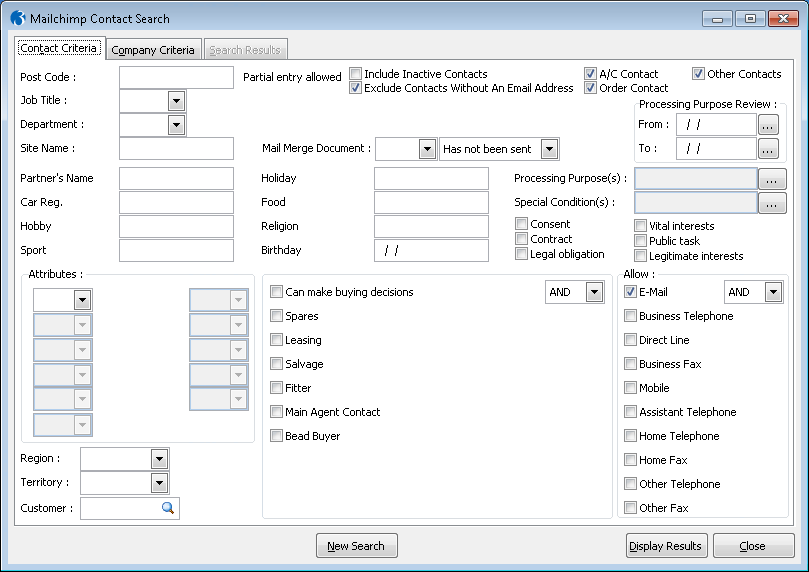Open the Processing Purpose(s) browse button
Image resolution: width=809 pixels, height=572 pixels.
[772, 179]
